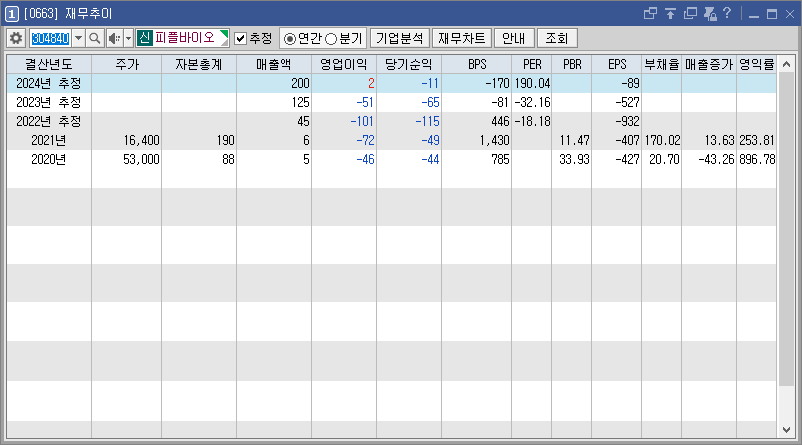
Task: Click the 조회 button
Action: pos(557,38)
